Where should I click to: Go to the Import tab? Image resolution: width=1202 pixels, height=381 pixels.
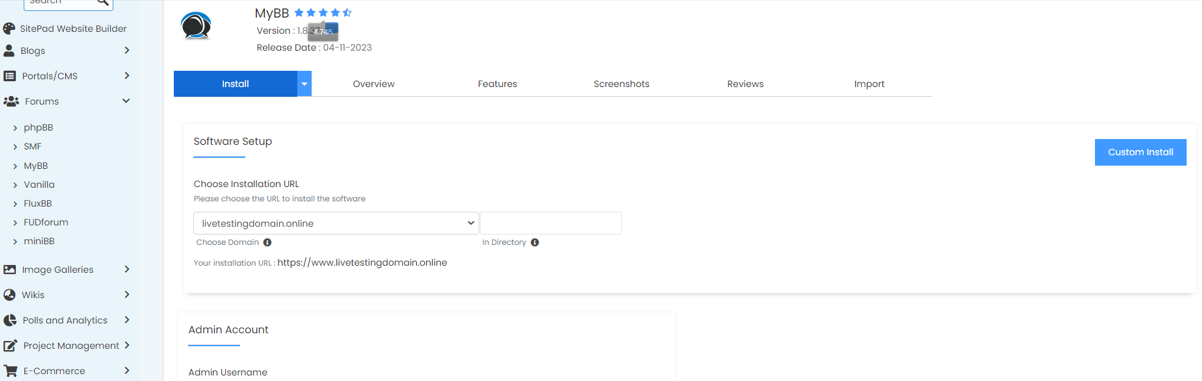click(869, 84)
